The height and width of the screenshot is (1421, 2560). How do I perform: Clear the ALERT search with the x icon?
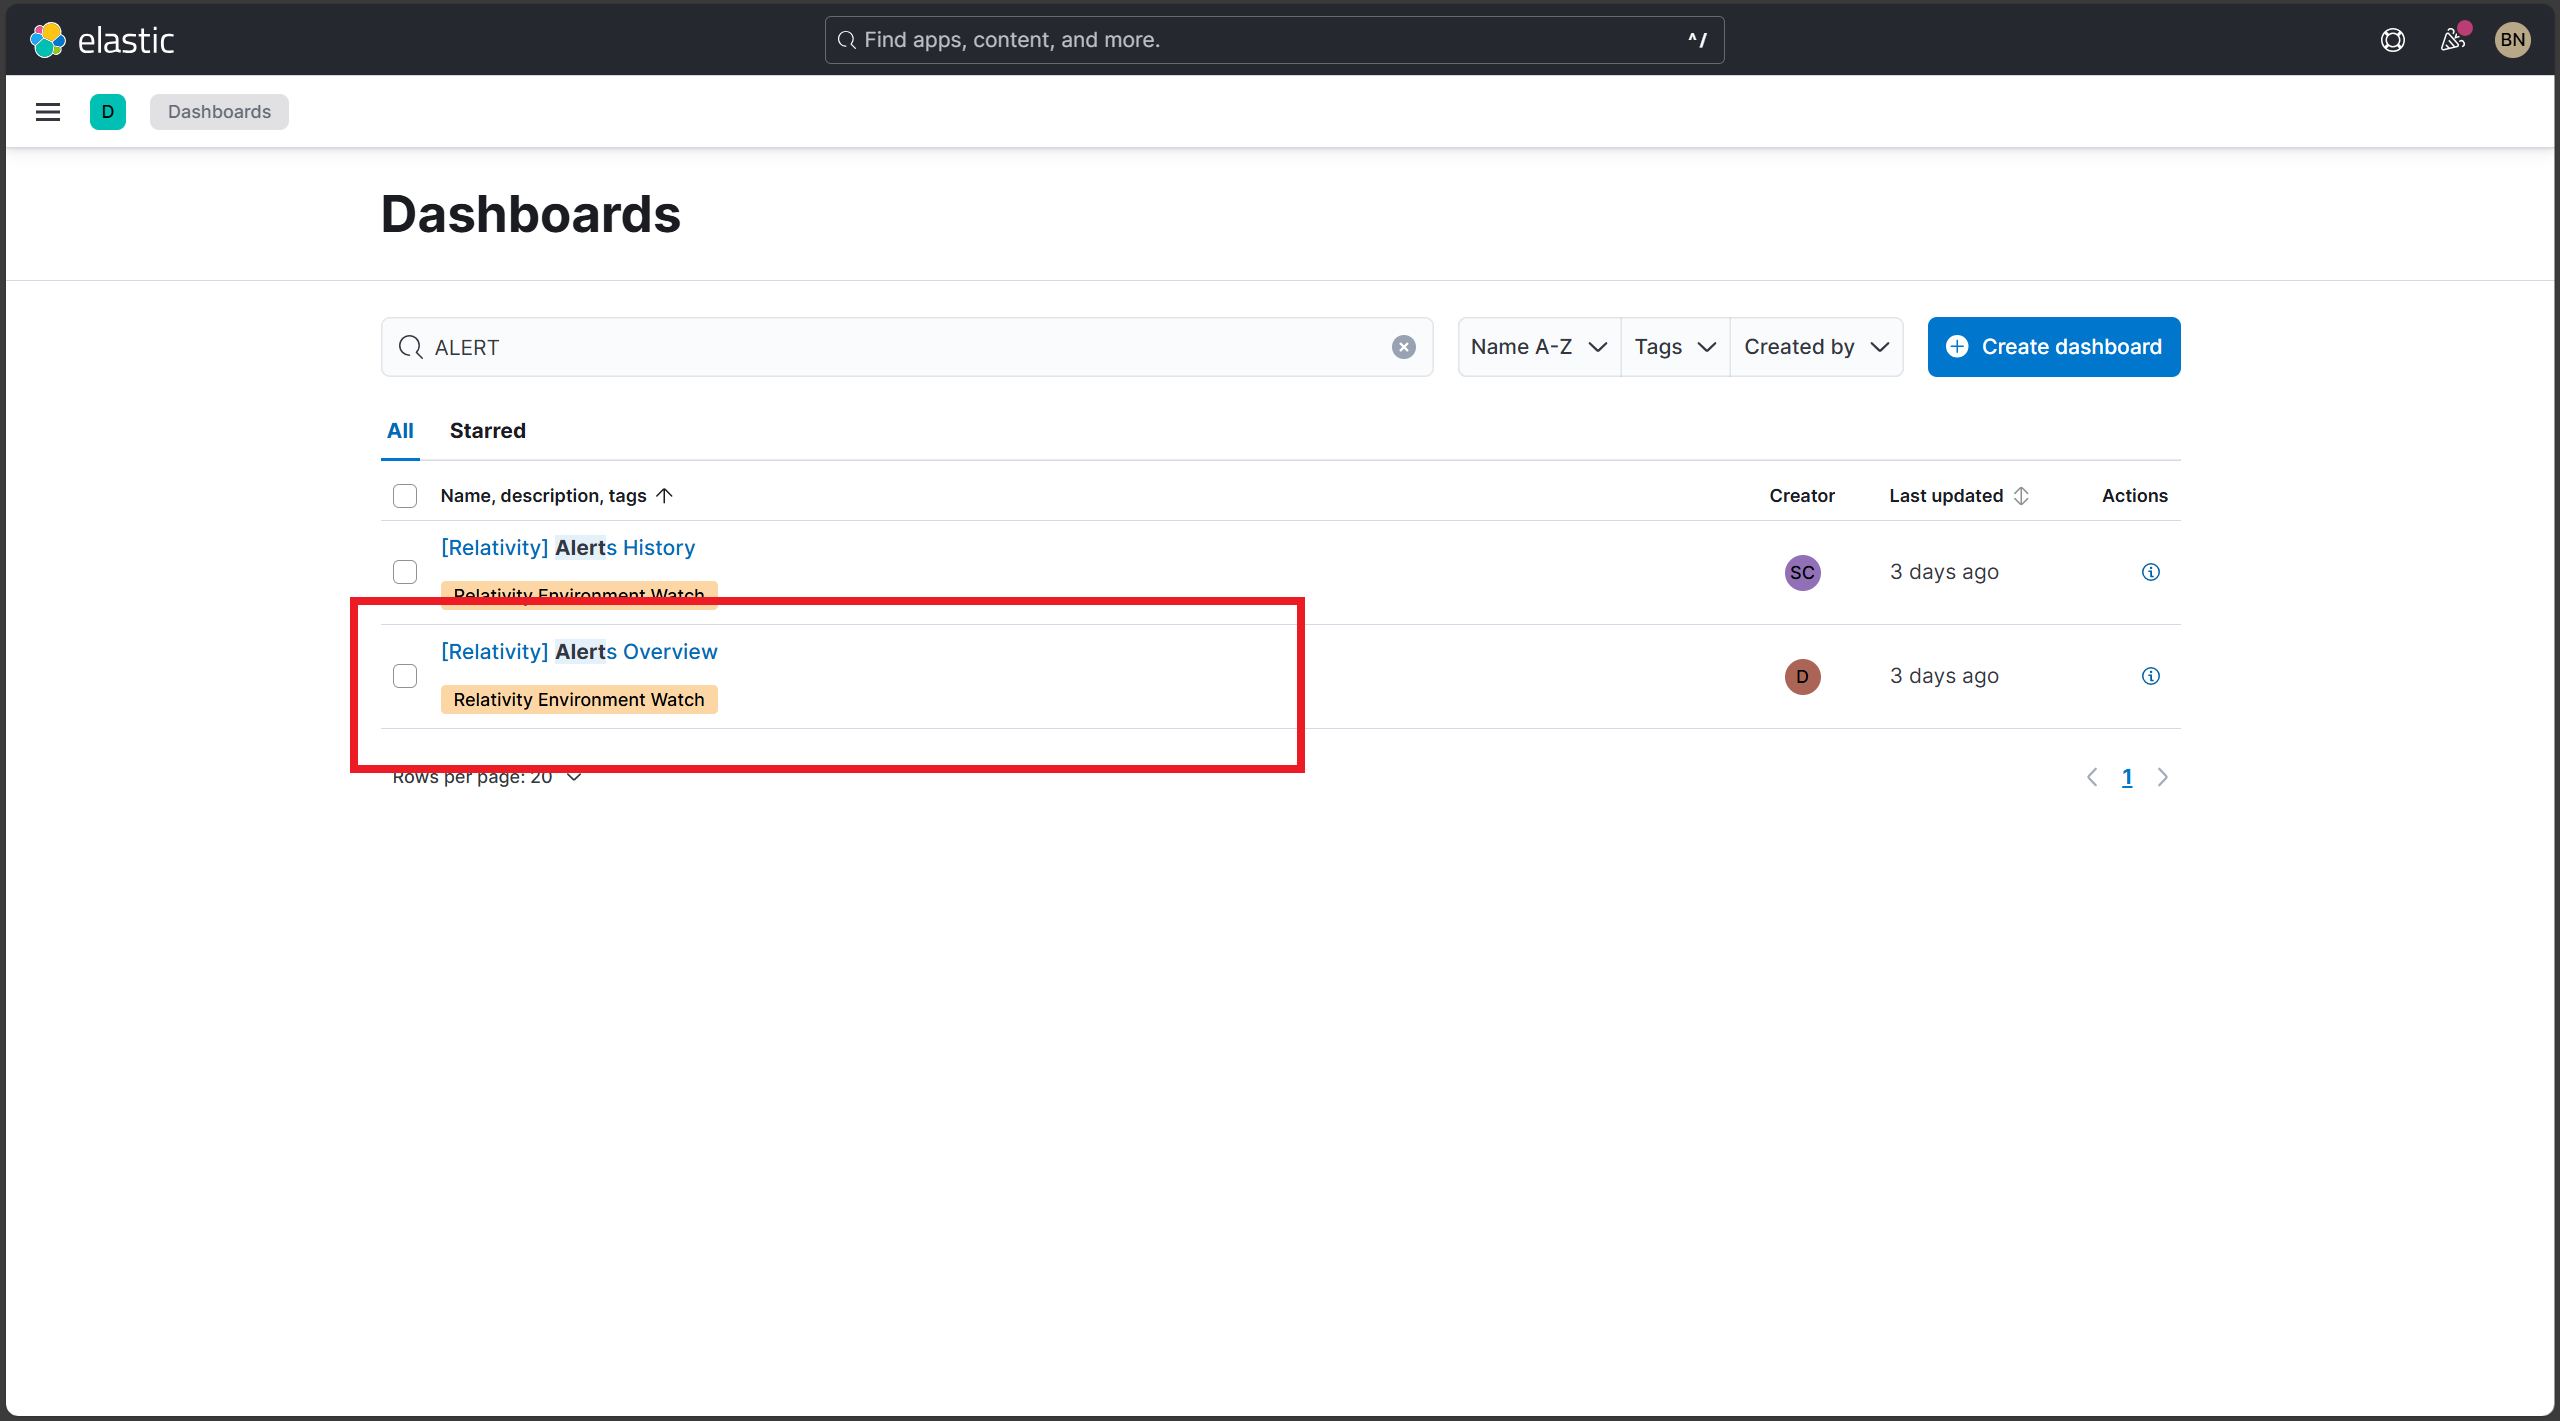(1404, 347)
